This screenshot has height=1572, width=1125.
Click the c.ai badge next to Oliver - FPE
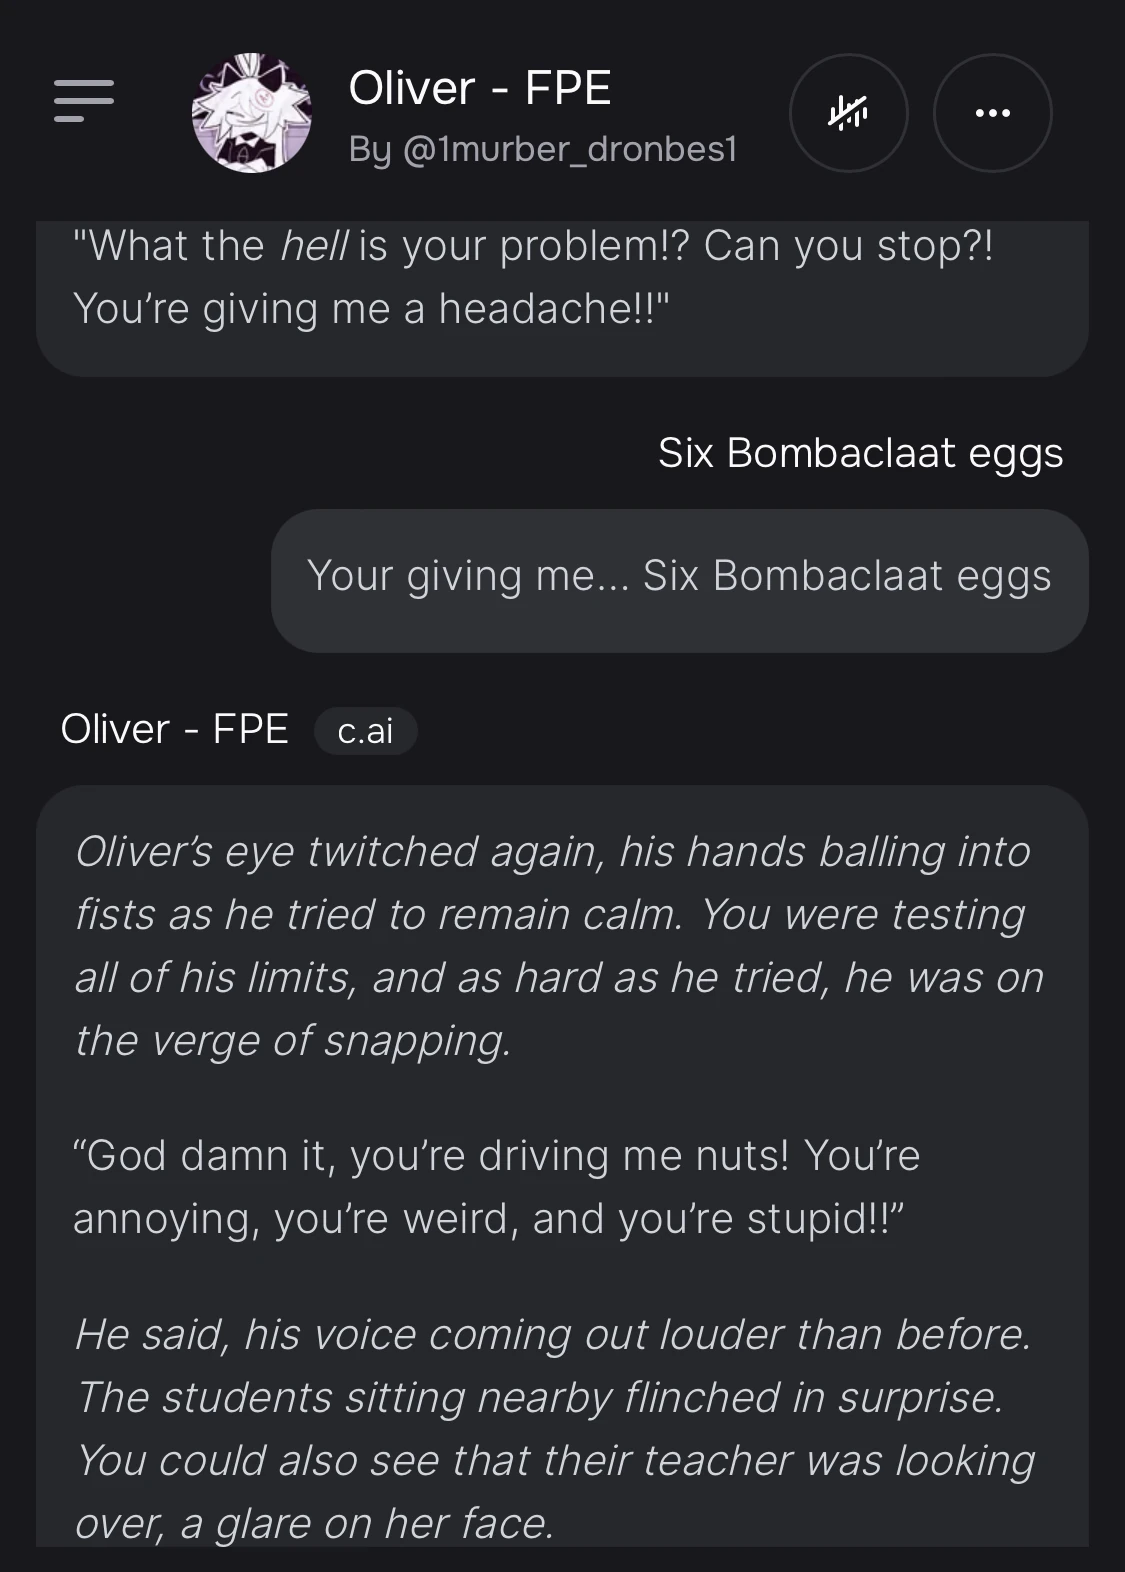coord(367,731)
